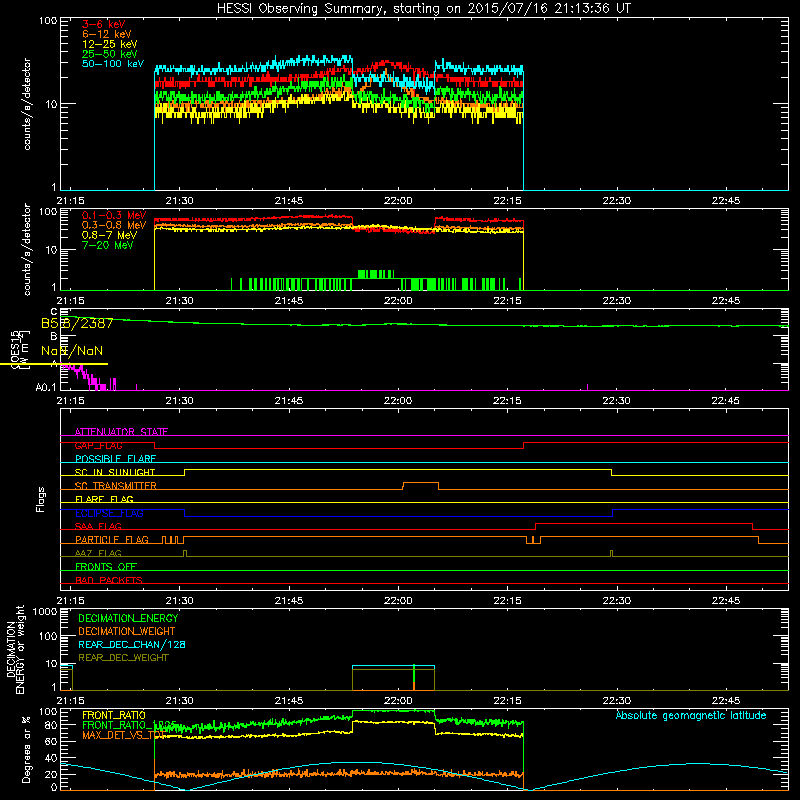Select the "REAR_DEC_CHAN/128" legend label
Image resolution: width=800 pixels, height=800 pixels.
[x=132, y=644]
